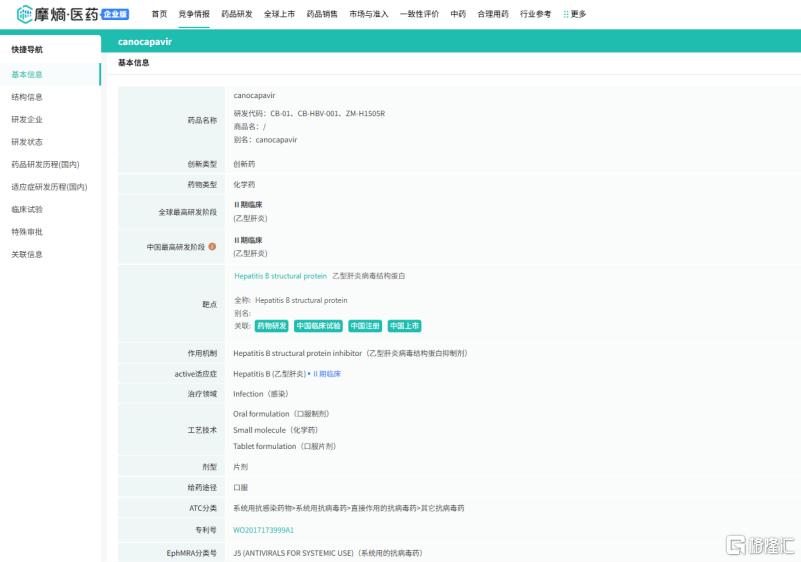Click the ATC分类 classification path text
The image size is (801, 562).
click(348, 508)
